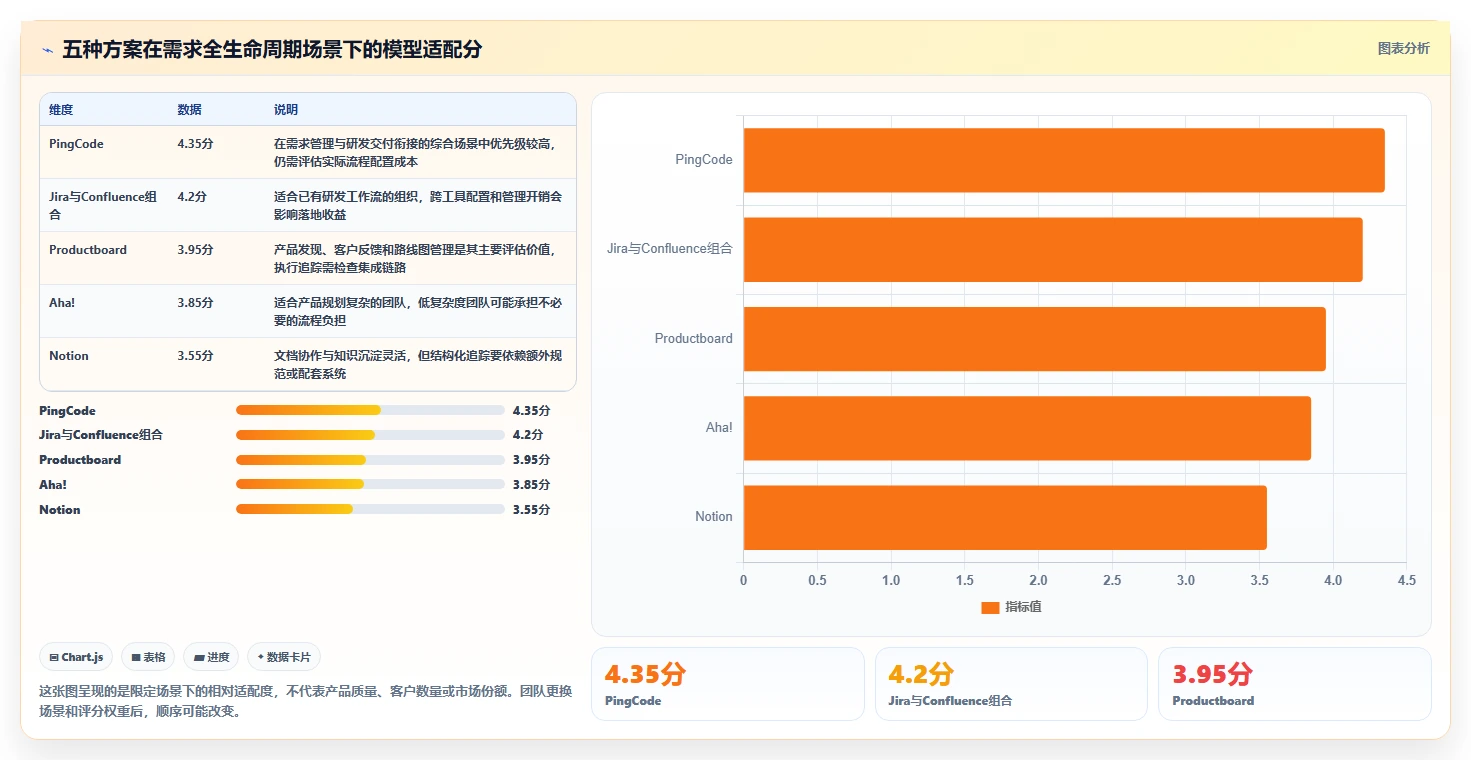Click the Jira与Confluence组合 progress bar
This screenshot has width=1471, height=760.
370,435
